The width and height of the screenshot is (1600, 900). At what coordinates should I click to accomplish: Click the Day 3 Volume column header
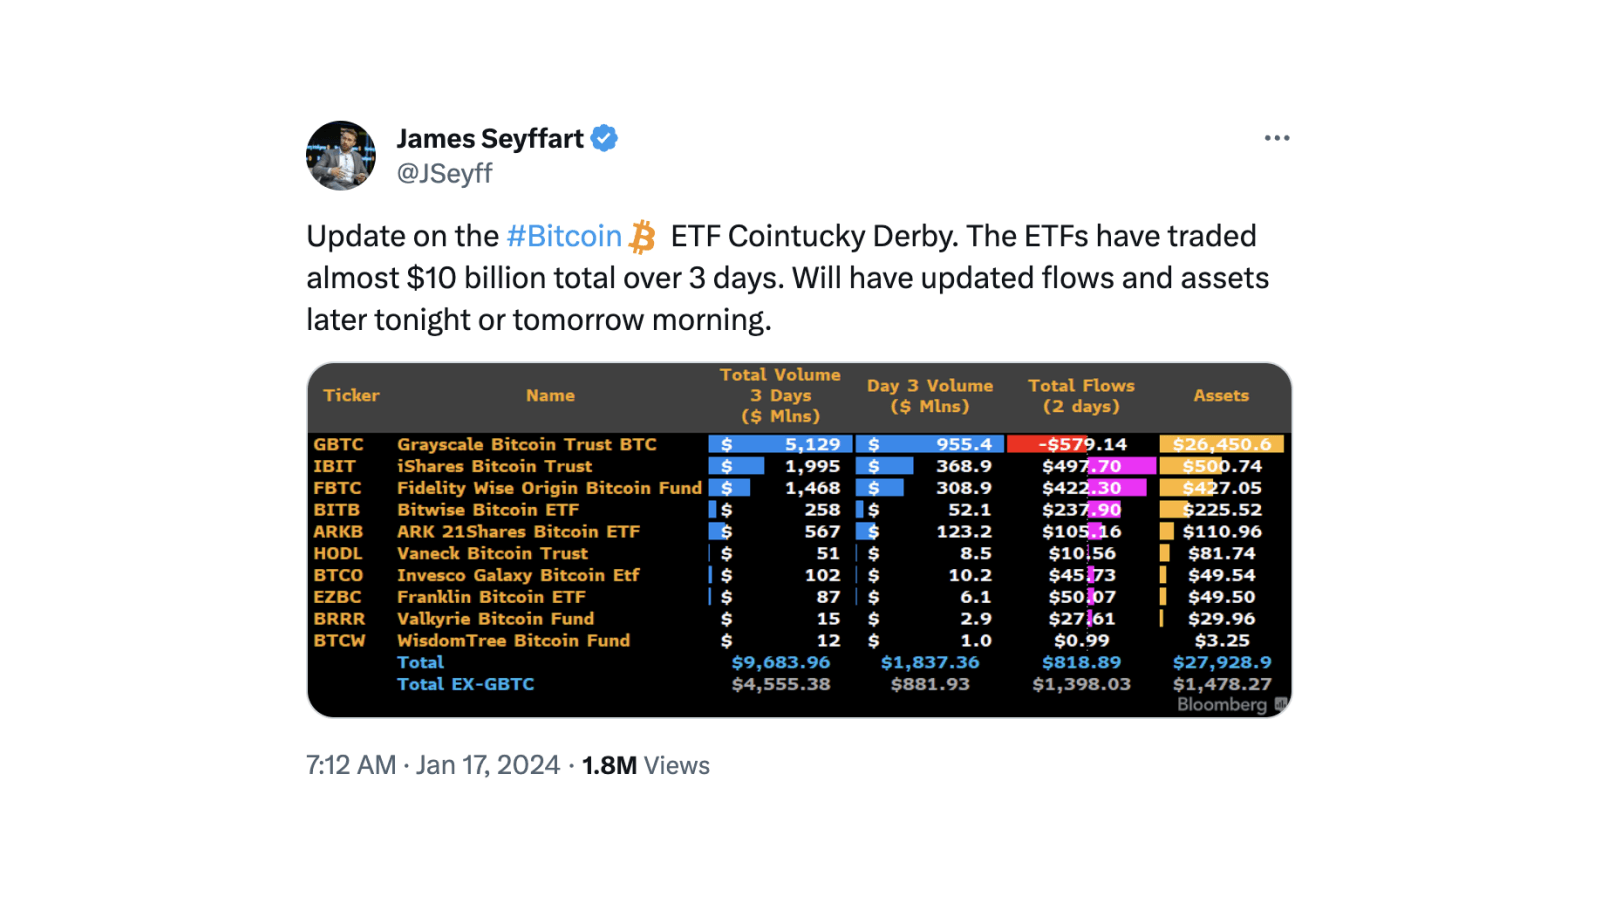(x=930, y=395)
